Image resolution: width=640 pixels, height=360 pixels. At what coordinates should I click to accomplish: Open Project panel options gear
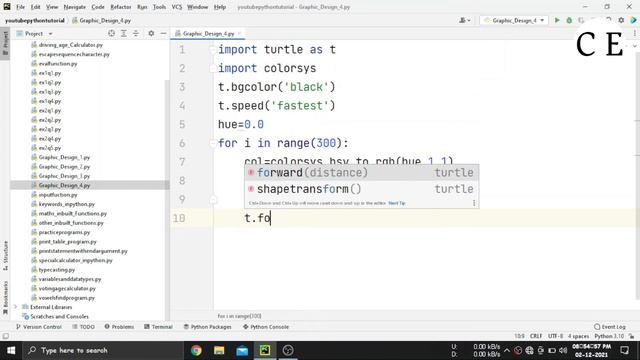[x=151, y=33]
